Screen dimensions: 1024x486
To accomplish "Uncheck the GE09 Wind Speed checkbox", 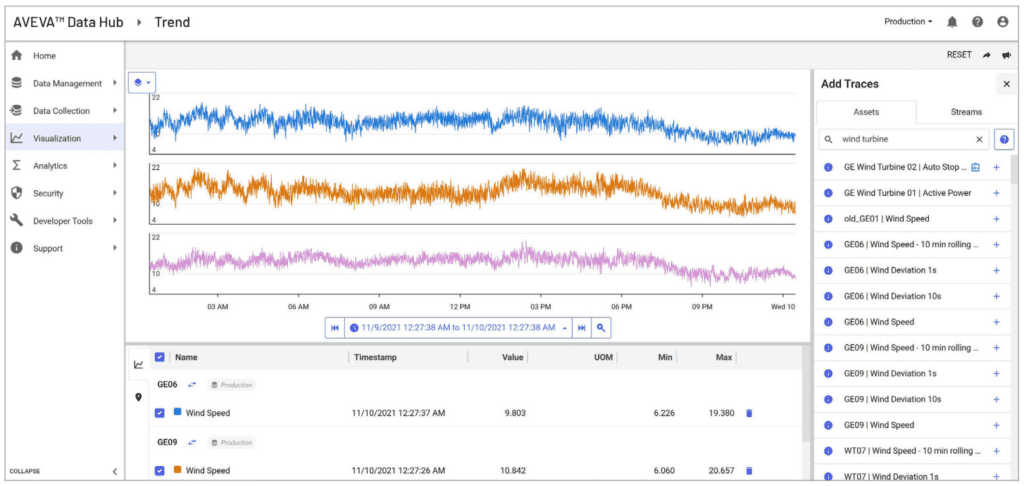I will click(x=160, y=470).
